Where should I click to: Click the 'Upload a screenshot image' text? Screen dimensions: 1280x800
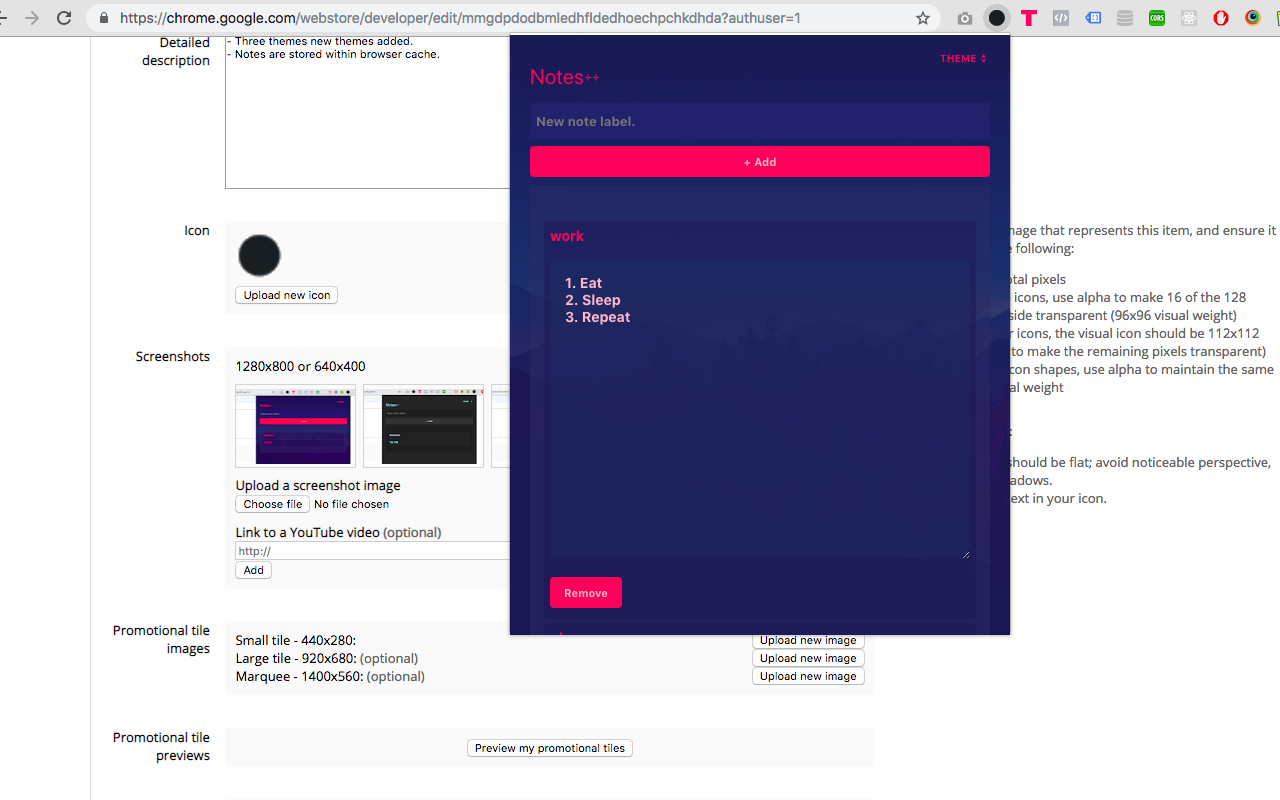pos(318,485)
